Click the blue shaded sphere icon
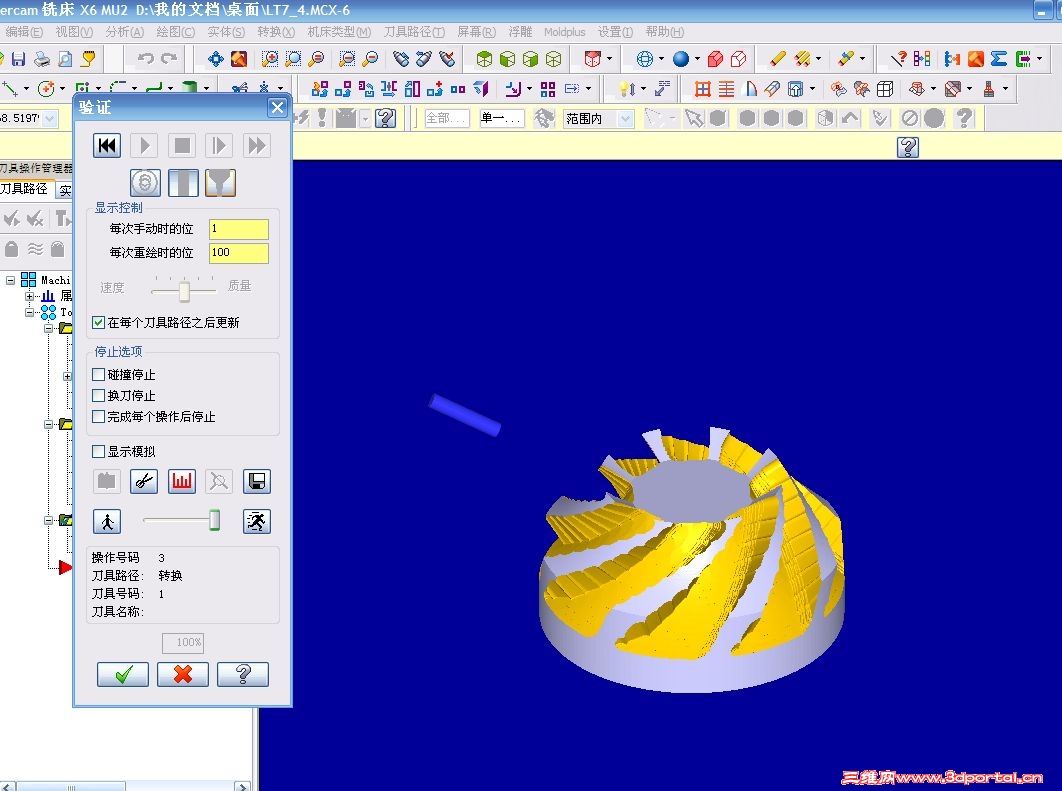This screenshot has height=791, width=1062. tap(681, 59)
